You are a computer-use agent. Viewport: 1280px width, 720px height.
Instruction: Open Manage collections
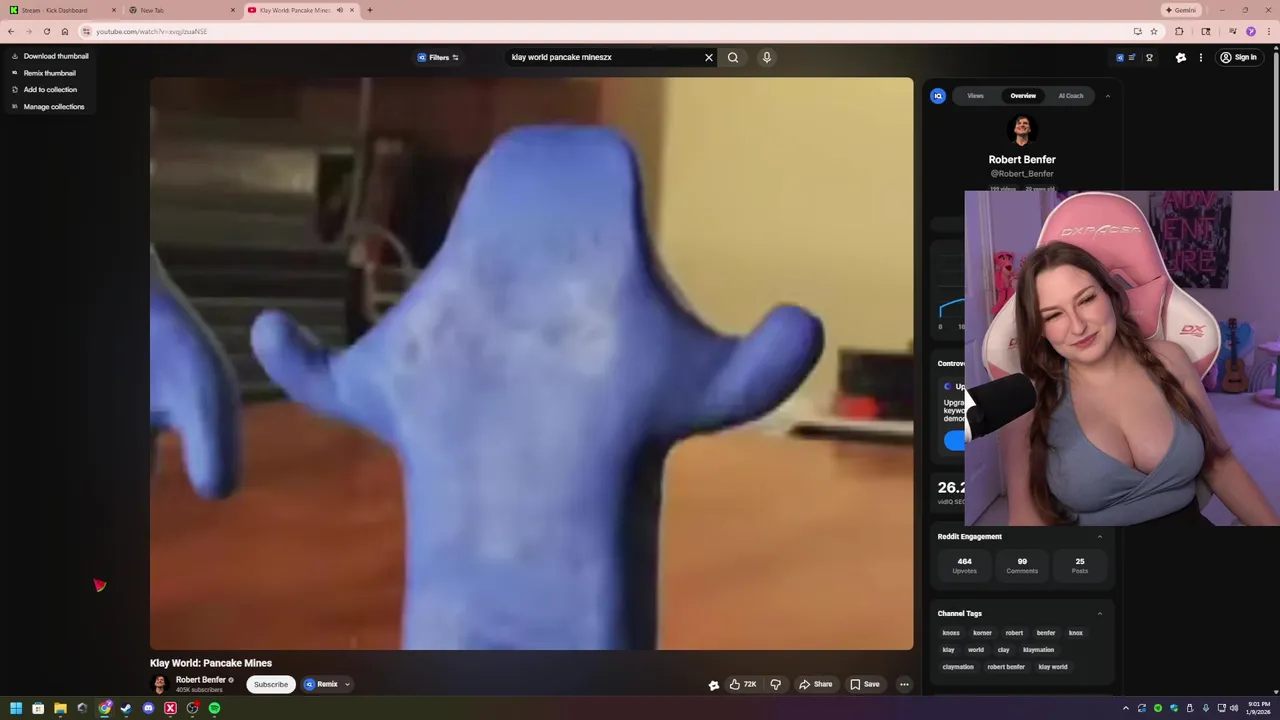click(x=48, y=107)
